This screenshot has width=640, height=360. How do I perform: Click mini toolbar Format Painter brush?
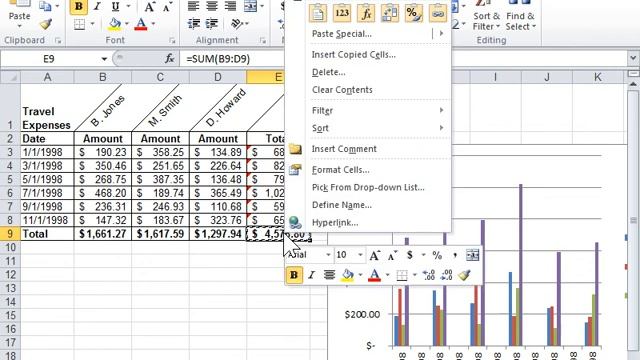464,275
